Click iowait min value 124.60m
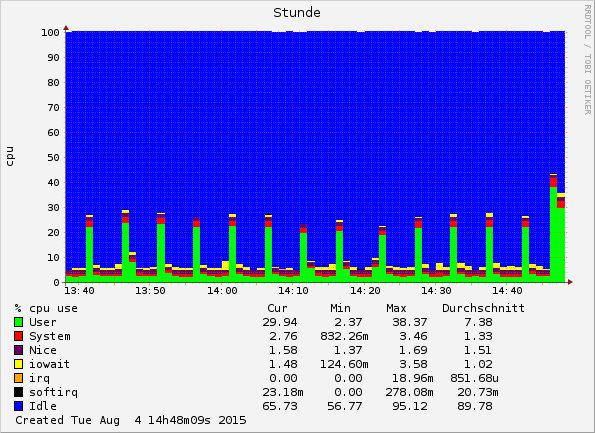Viewport: 595px width, 433px height. point(344,364)
